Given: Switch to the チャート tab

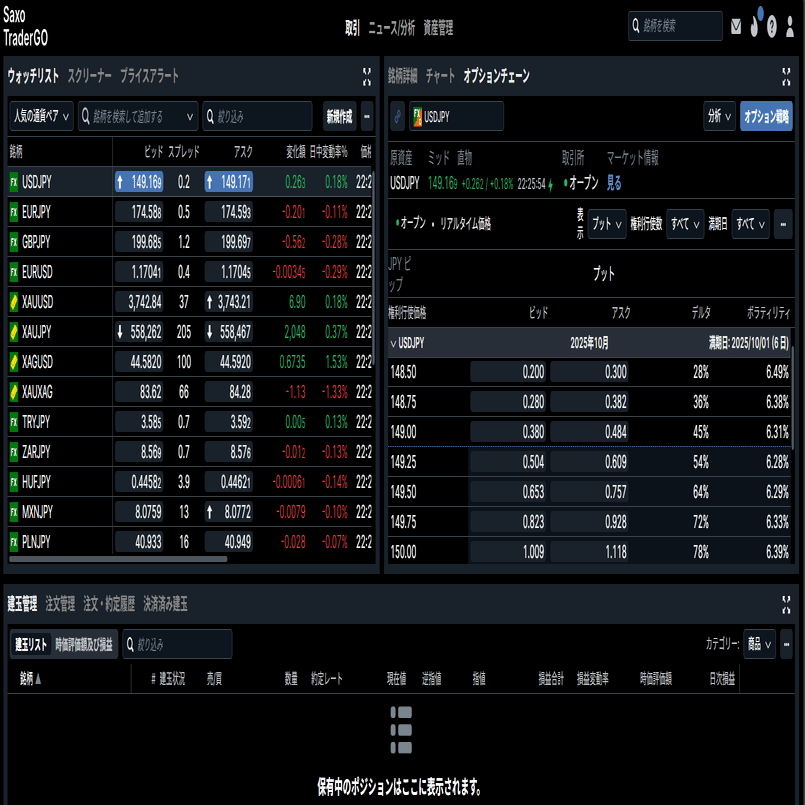Looking at the screenshot, I should (440, 76).
